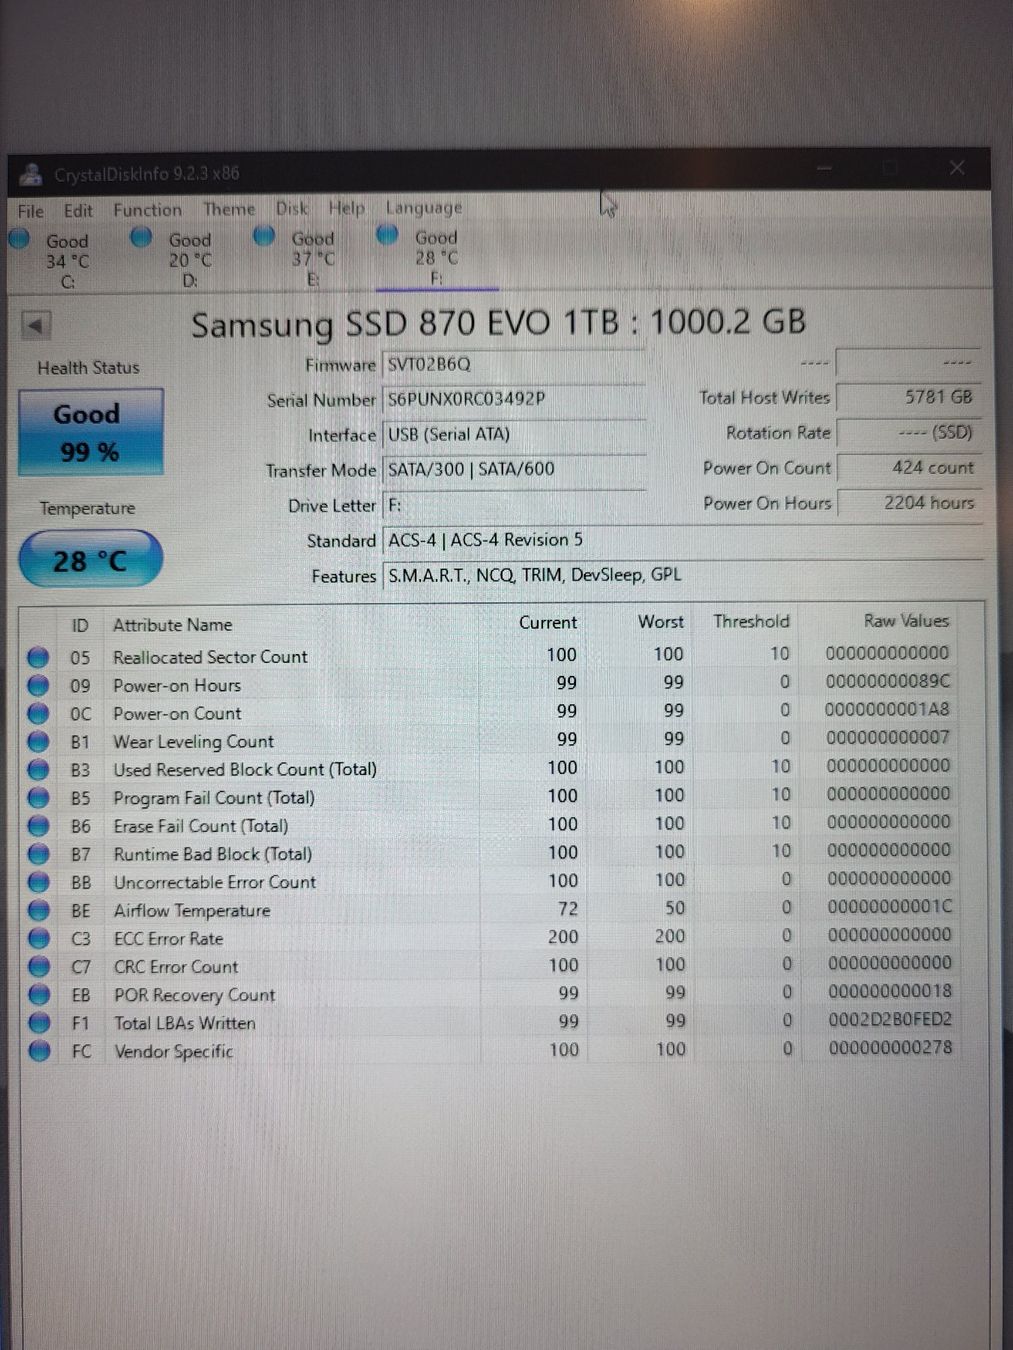1013x1350 pixels.
Task: Open the Theme menu
Action: coord(229,208)
